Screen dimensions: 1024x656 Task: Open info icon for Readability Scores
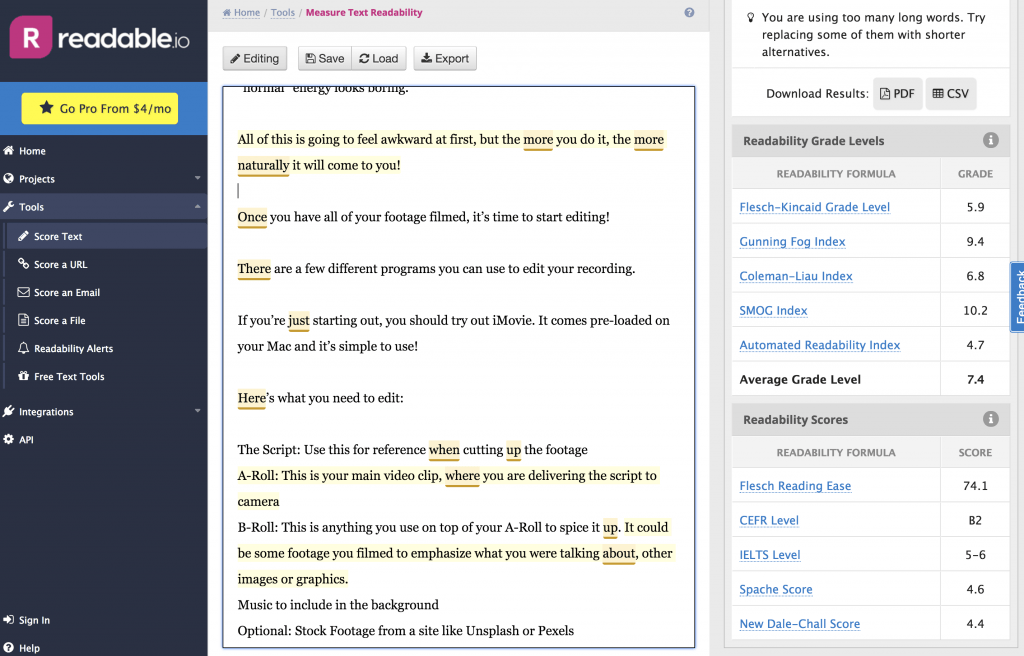(x=990, y=419)
